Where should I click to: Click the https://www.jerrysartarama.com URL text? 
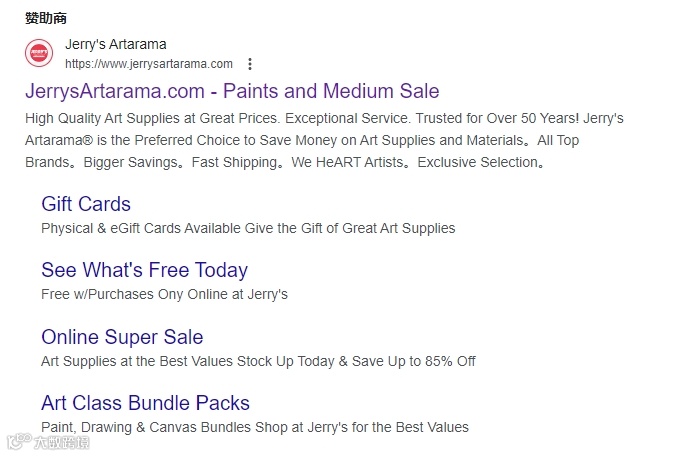tap(148, 64)
